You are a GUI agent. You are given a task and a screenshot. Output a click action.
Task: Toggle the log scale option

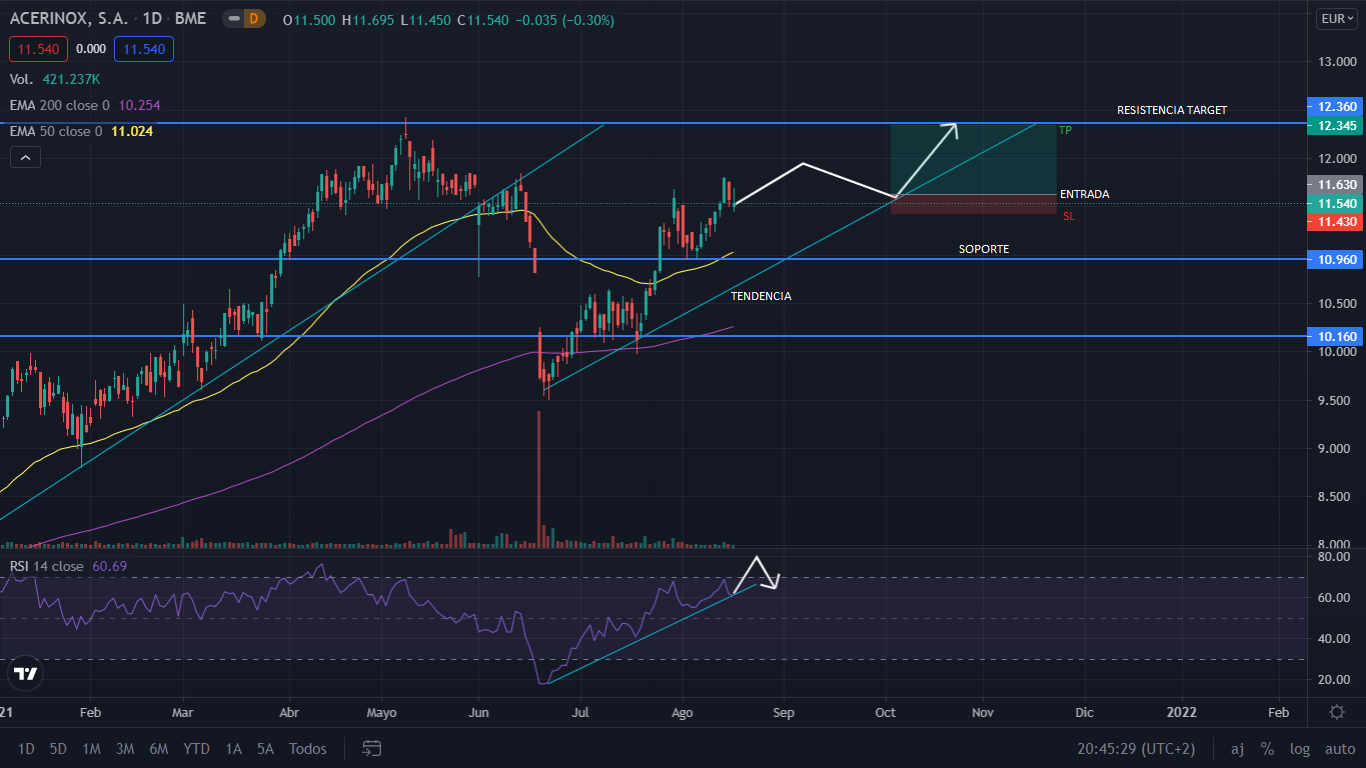click(1300, 749)
